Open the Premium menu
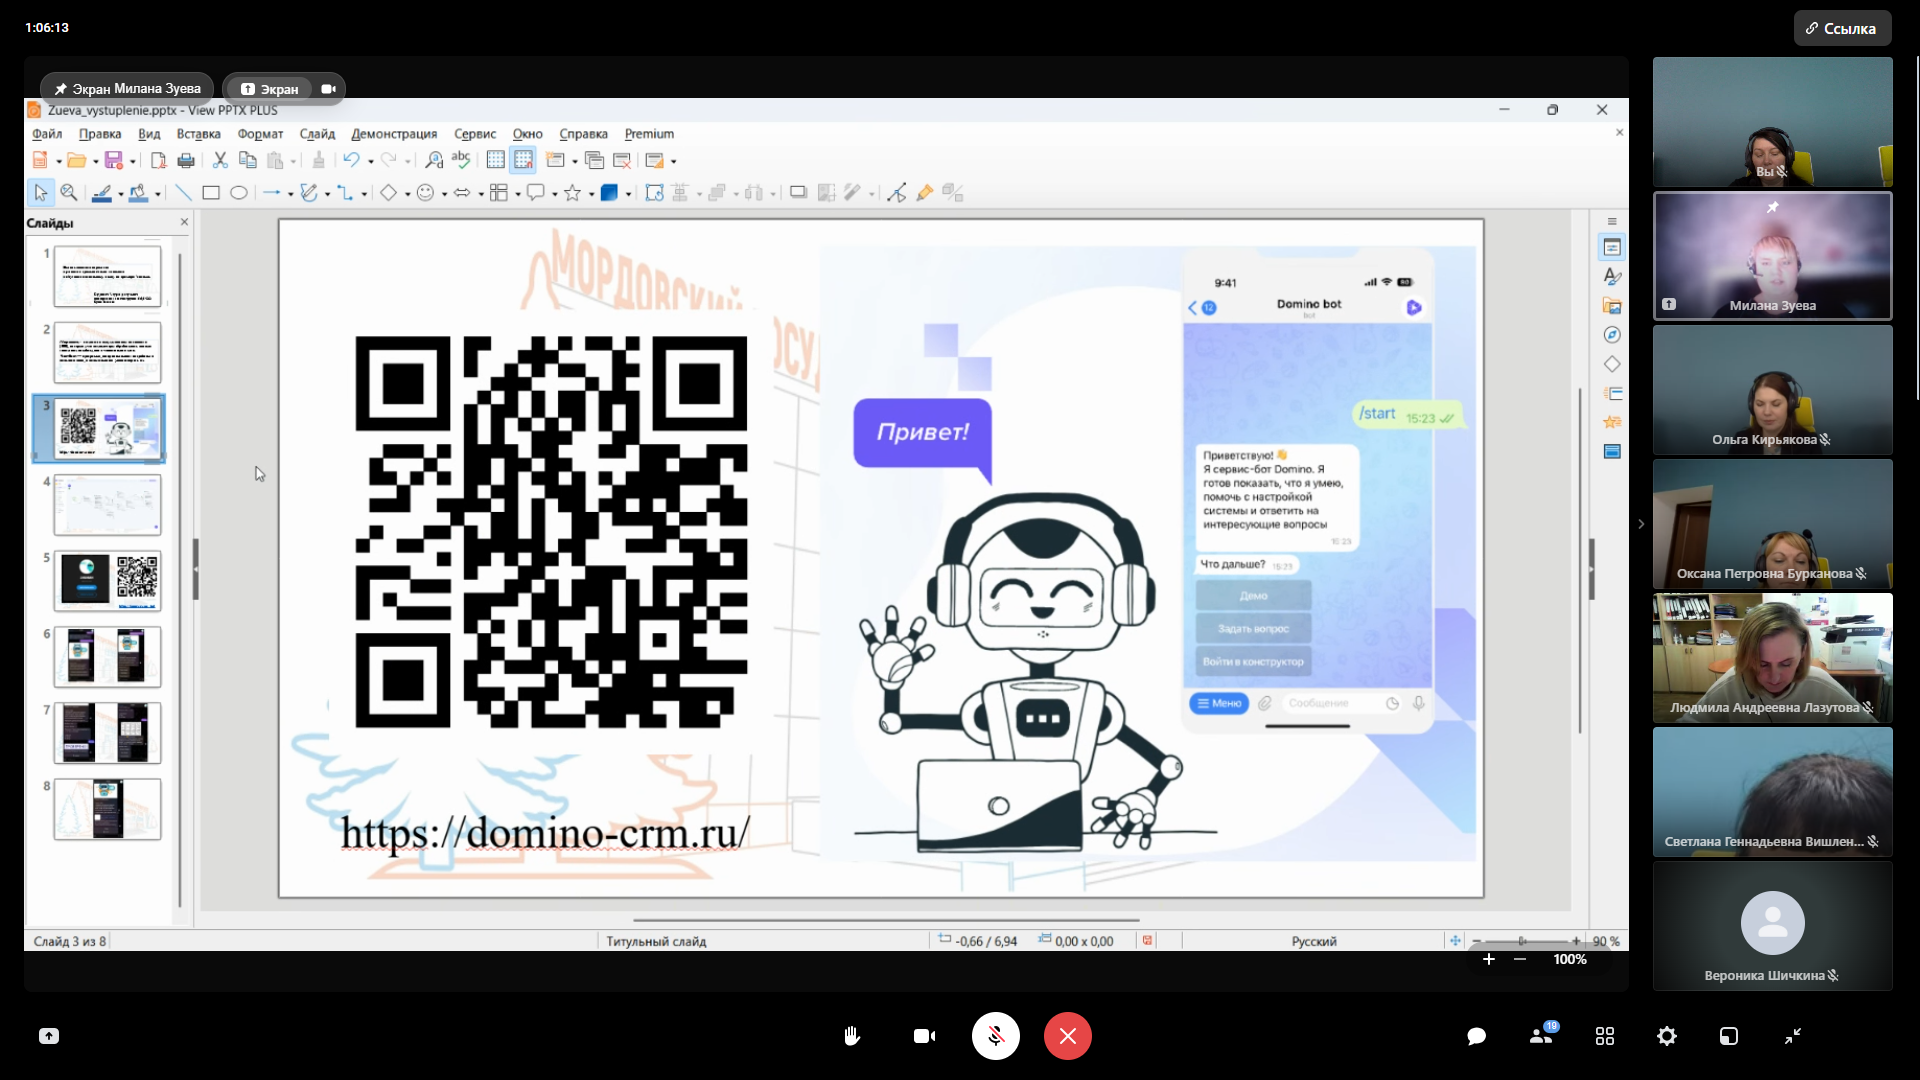1920x1080 pixels. [649, 134]
